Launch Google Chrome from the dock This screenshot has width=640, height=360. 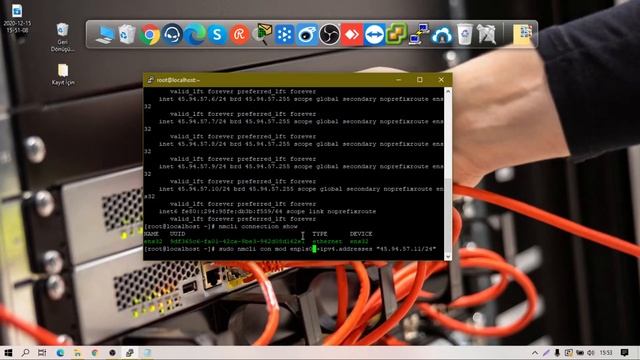click(x=150, y=35)
